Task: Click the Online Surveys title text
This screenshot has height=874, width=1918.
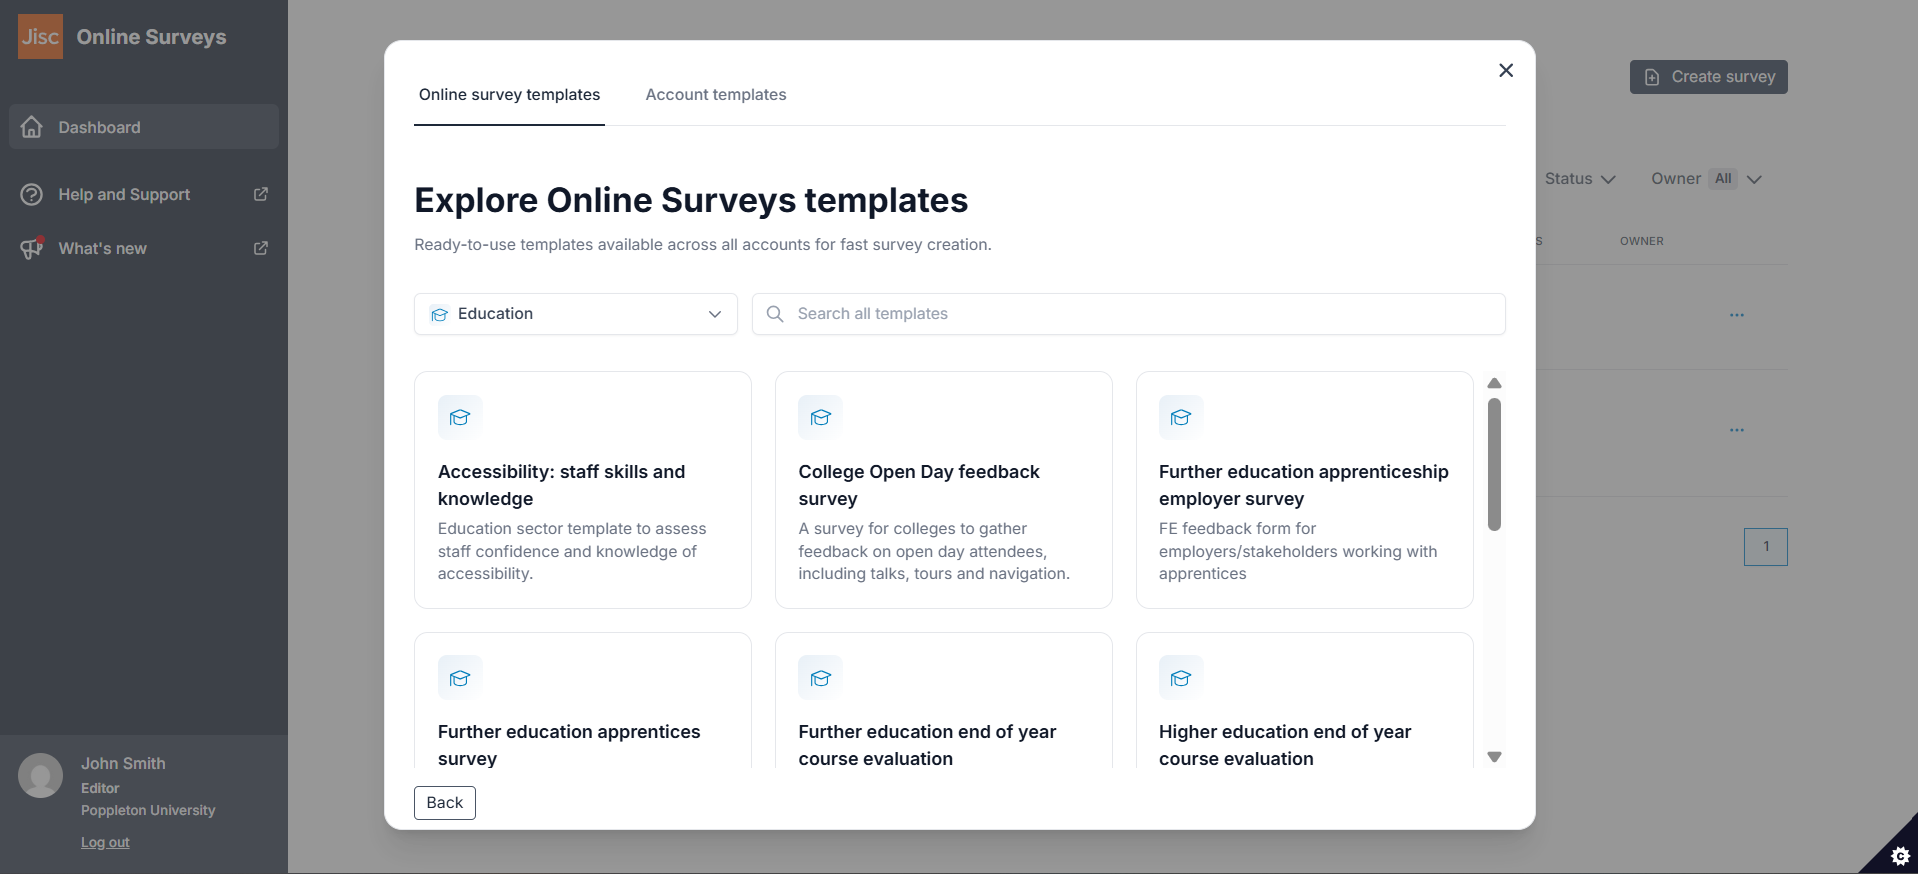Action: click(x=152, y=37)
